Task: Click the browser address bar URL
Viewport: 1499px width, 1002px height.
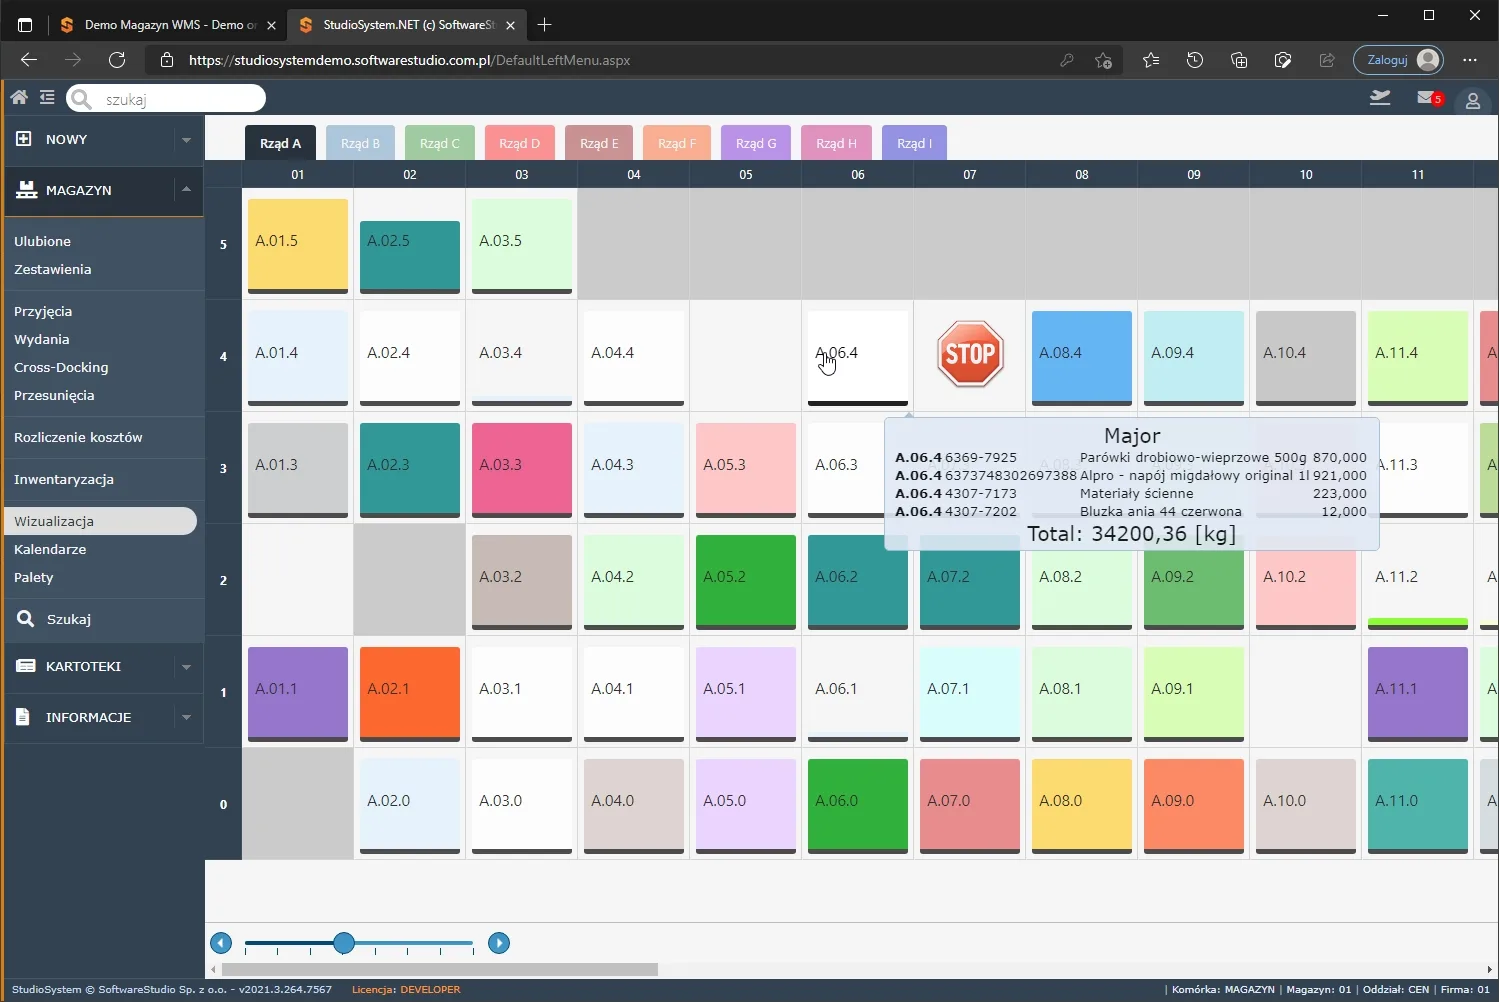Action: coord(409,60)
